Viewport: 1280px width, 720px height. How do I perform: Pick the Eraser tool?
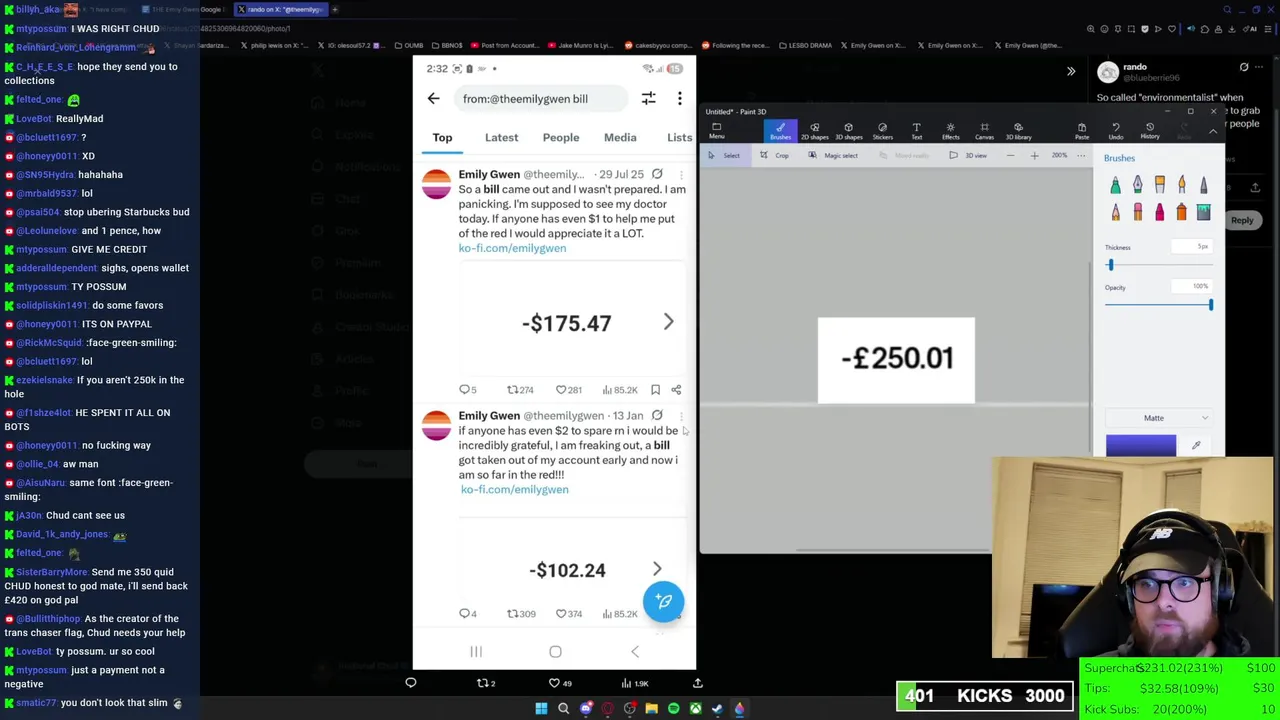pos(1137,211)
